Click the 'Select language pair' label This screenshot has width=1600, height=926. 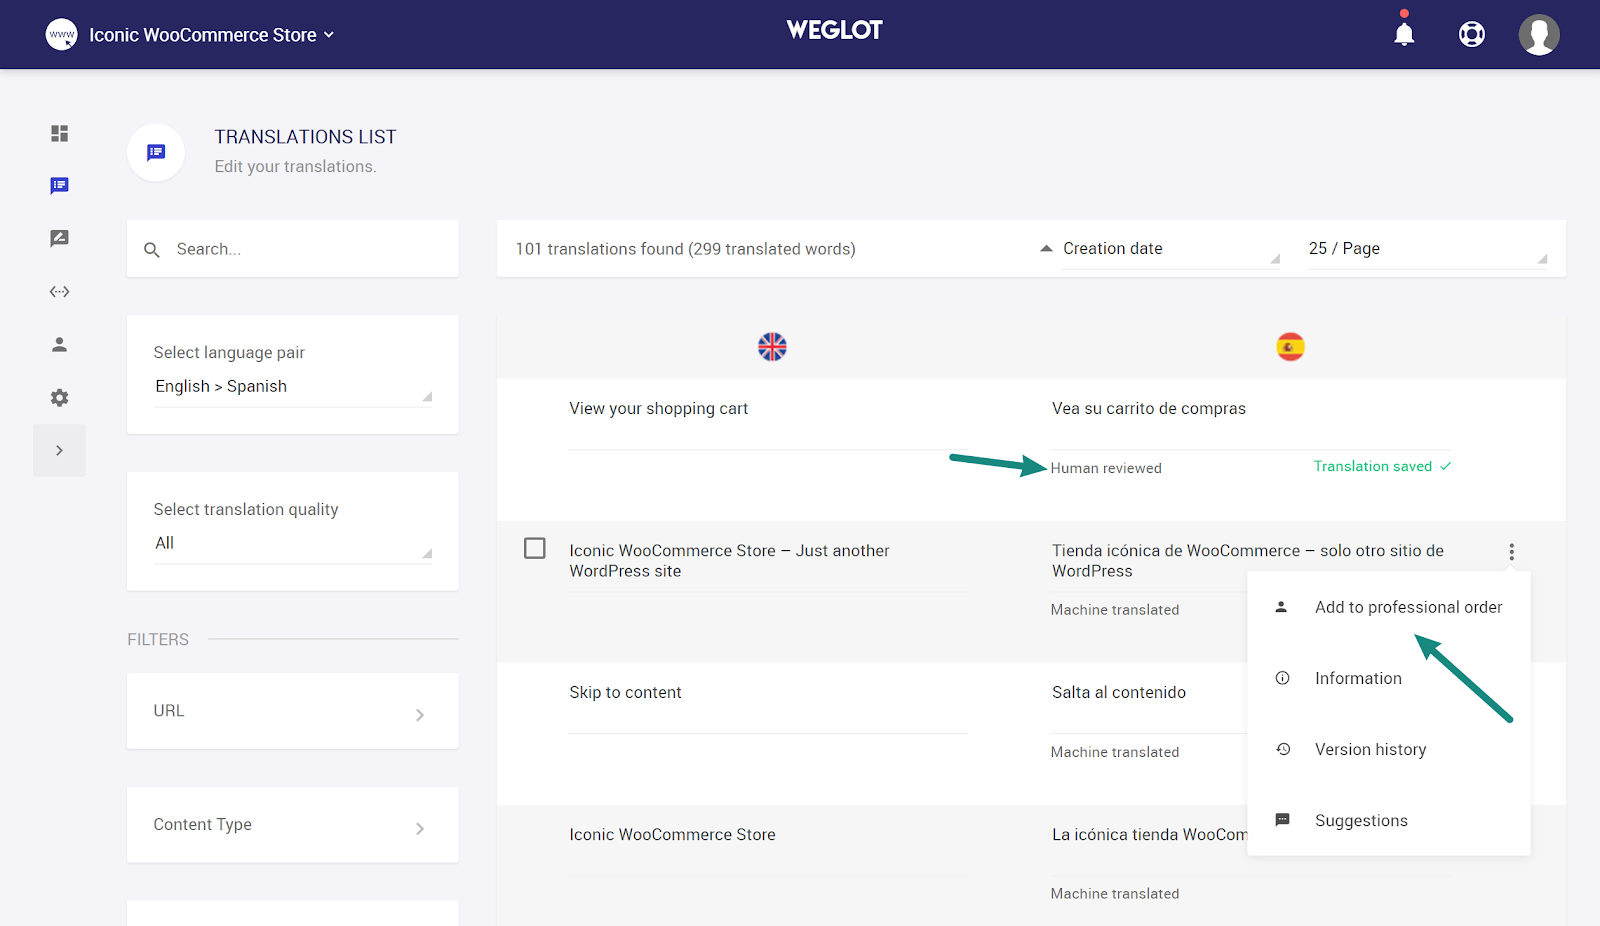click(229, 353)
